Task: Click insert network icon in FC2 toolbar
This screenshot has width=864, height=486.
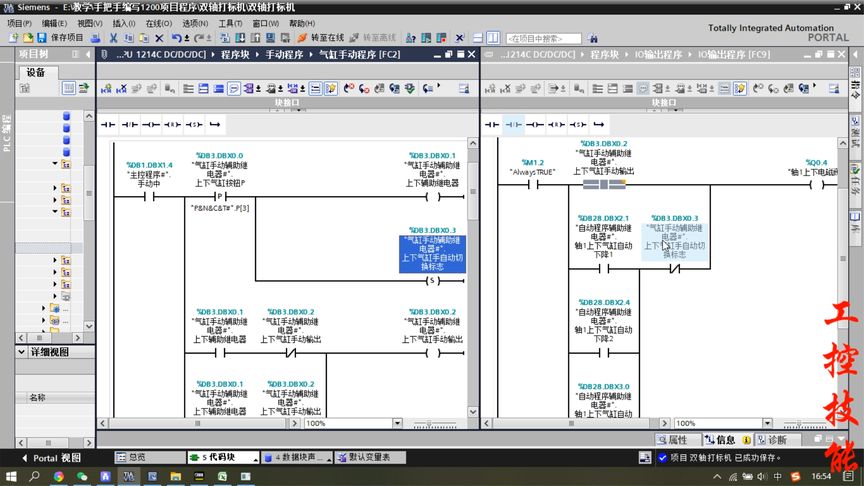Action: (x=106, y=89)
